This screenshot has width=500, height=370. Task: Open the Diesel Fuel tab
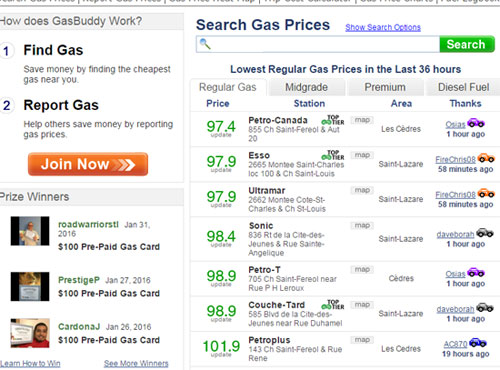(463, 87)
